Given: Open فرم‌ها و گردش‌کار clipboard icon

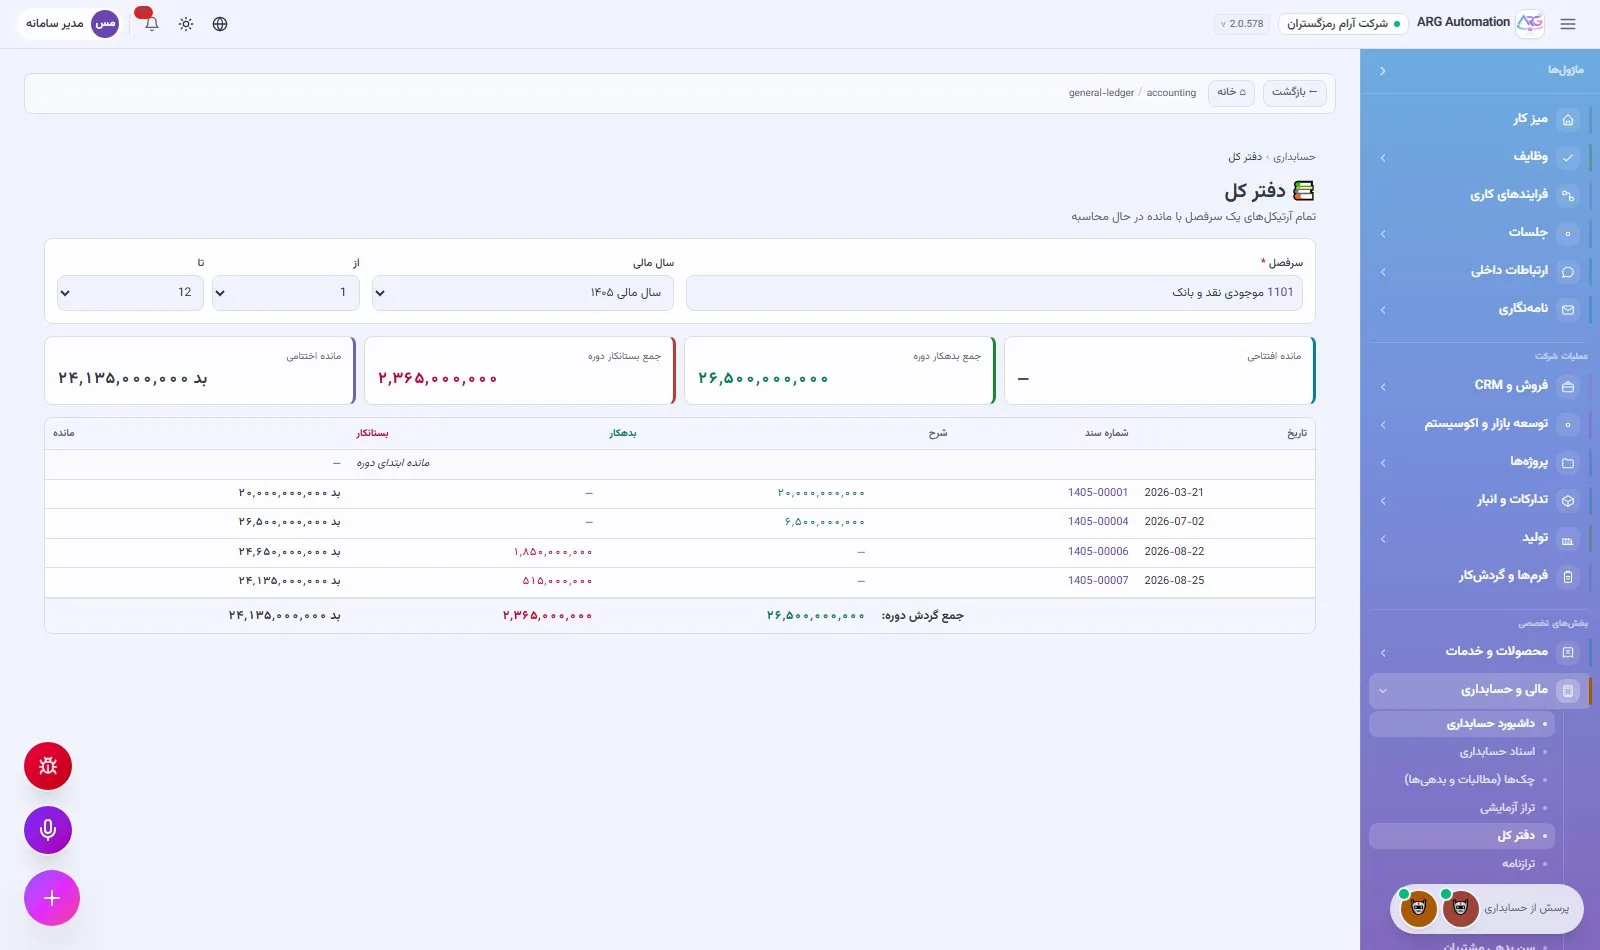Looking at the screenshot, I should click(1567, 577).
